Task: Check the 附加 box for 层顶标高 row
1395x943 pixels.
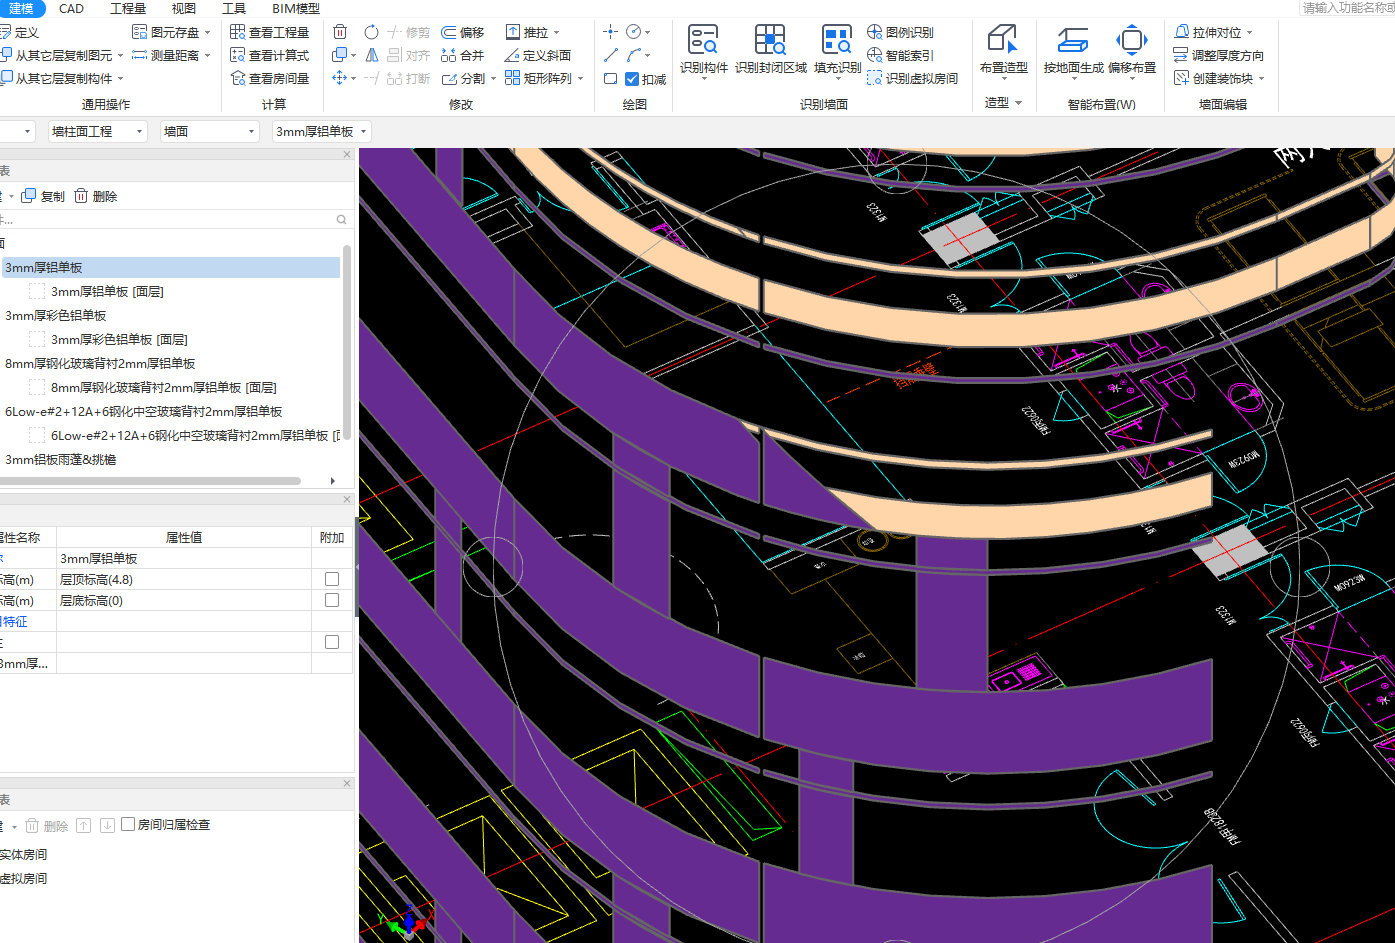Action: point(332,579)
